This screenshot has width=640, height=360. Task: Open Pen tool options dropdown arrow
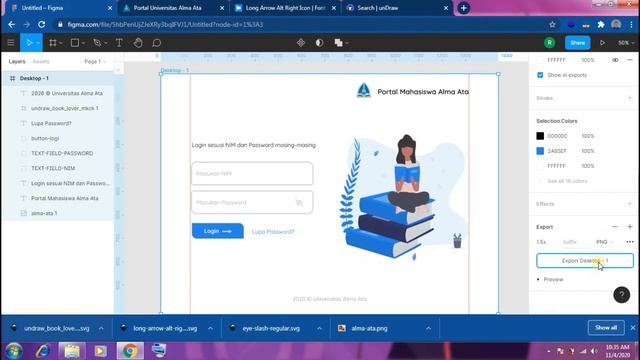105,43
